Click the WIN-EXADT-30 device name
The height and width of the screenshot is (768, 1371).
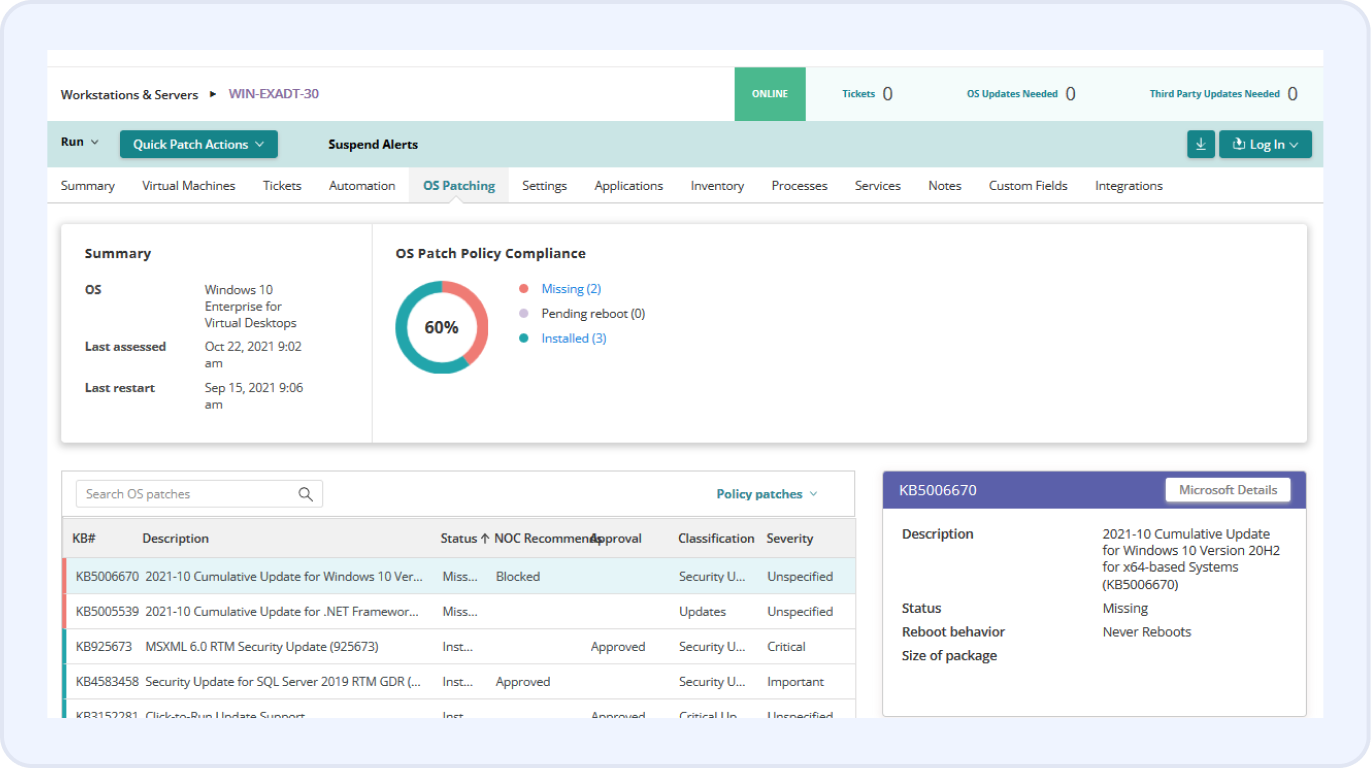(x=274, y=94)
